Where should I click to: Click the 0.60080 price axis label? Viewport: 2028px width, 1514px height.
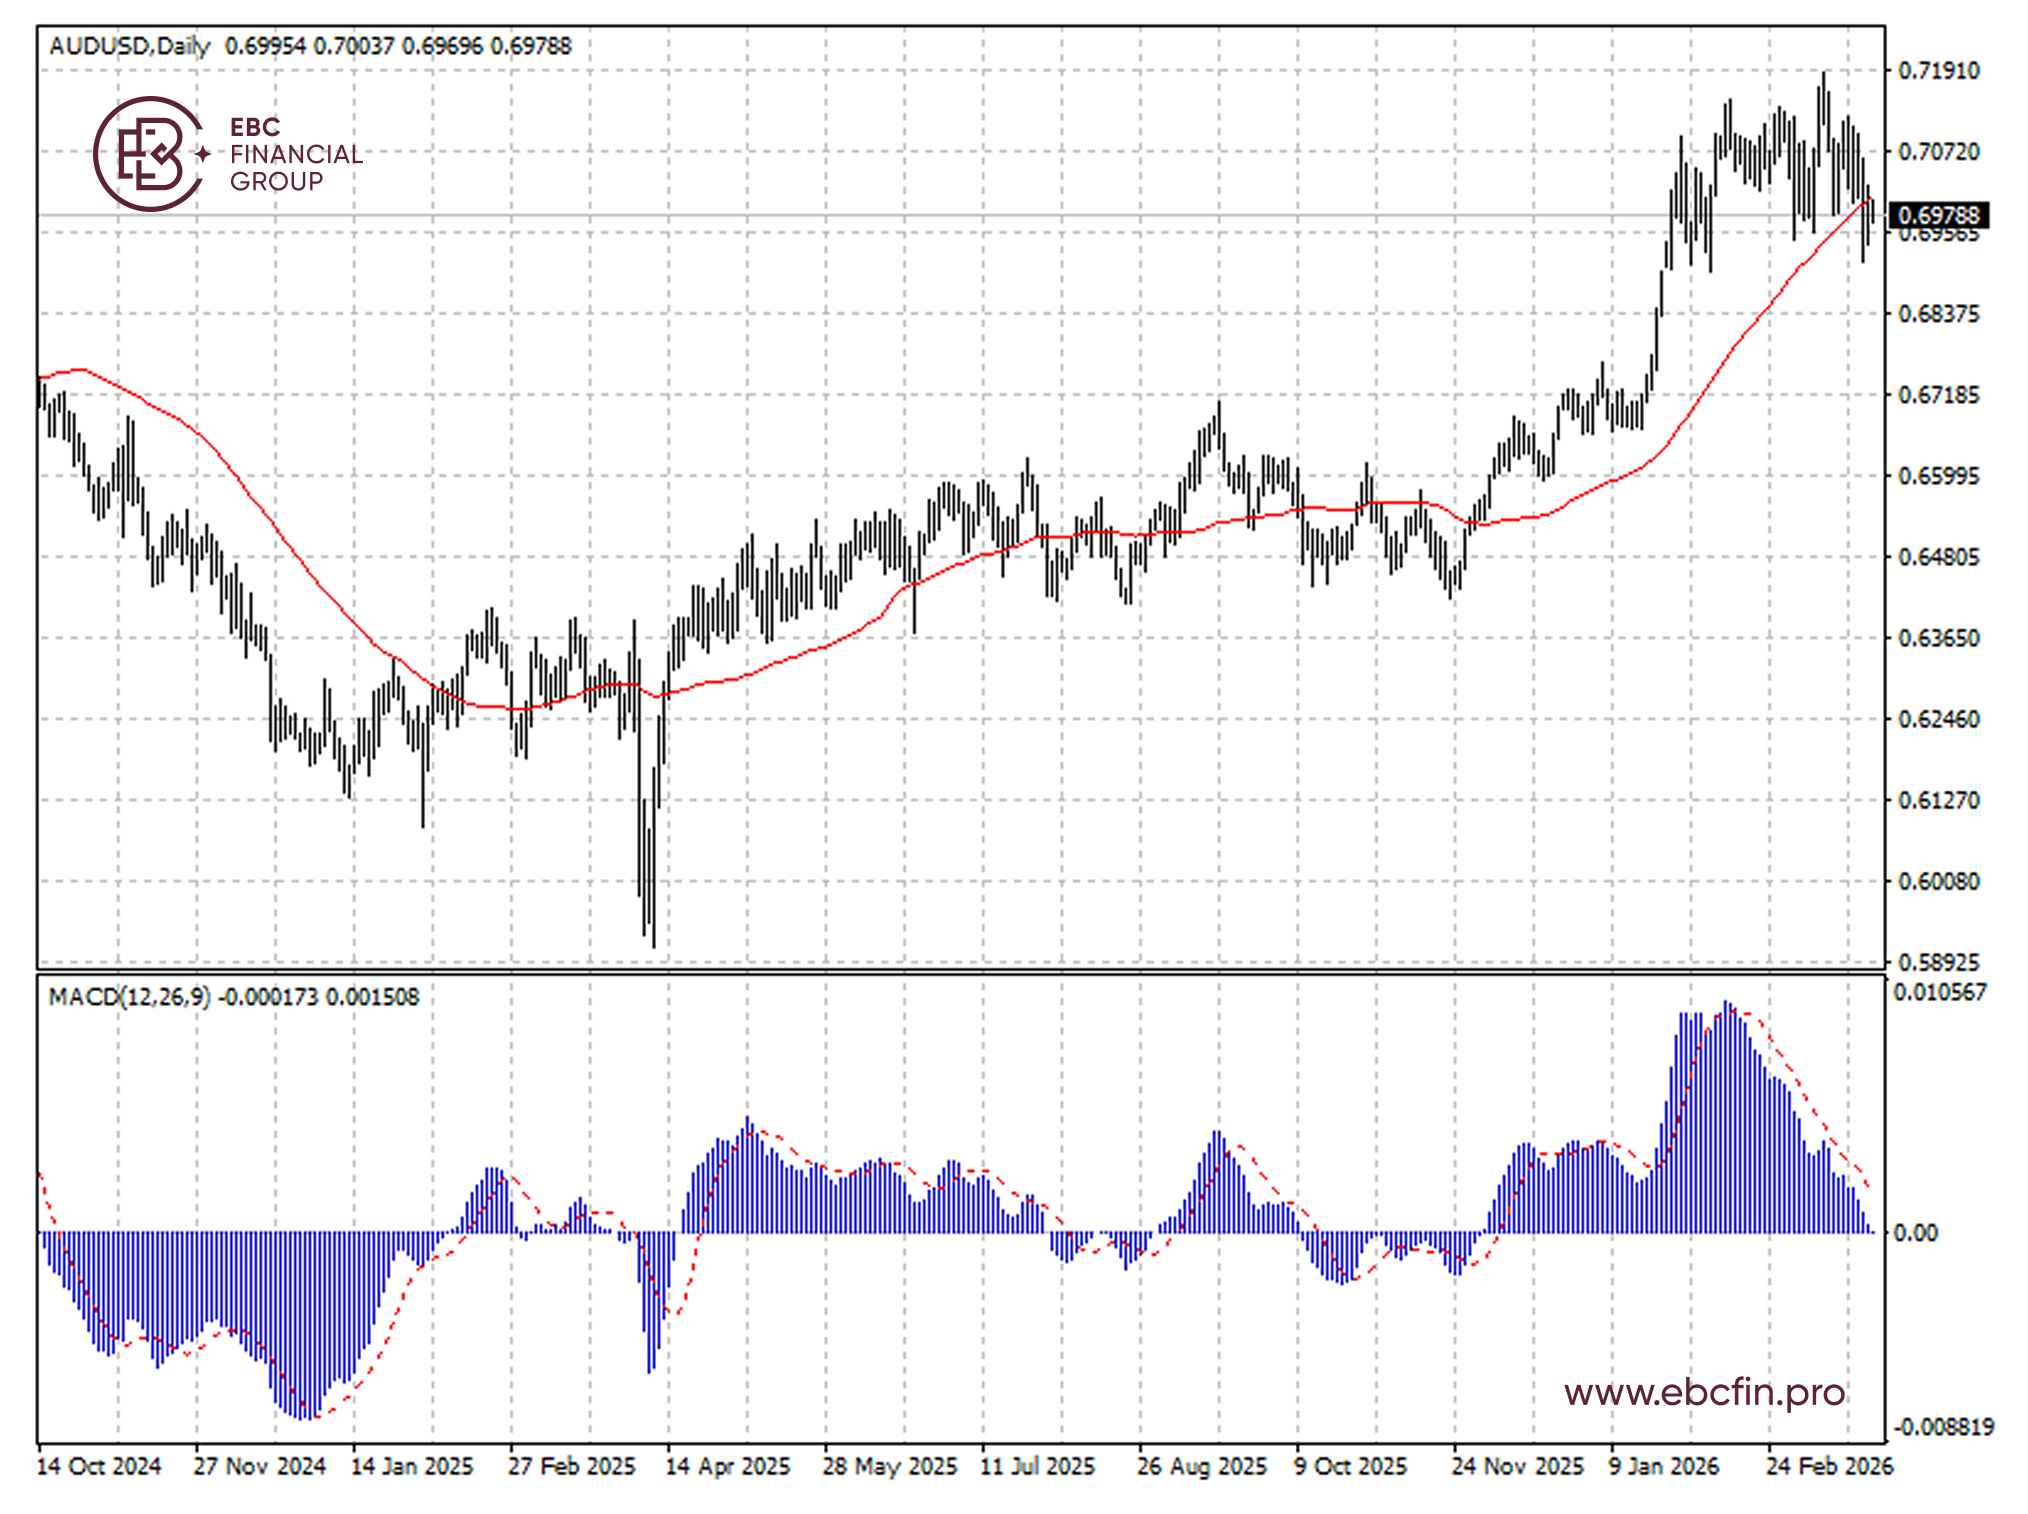pyautogui.click(x=1938, y=881)
